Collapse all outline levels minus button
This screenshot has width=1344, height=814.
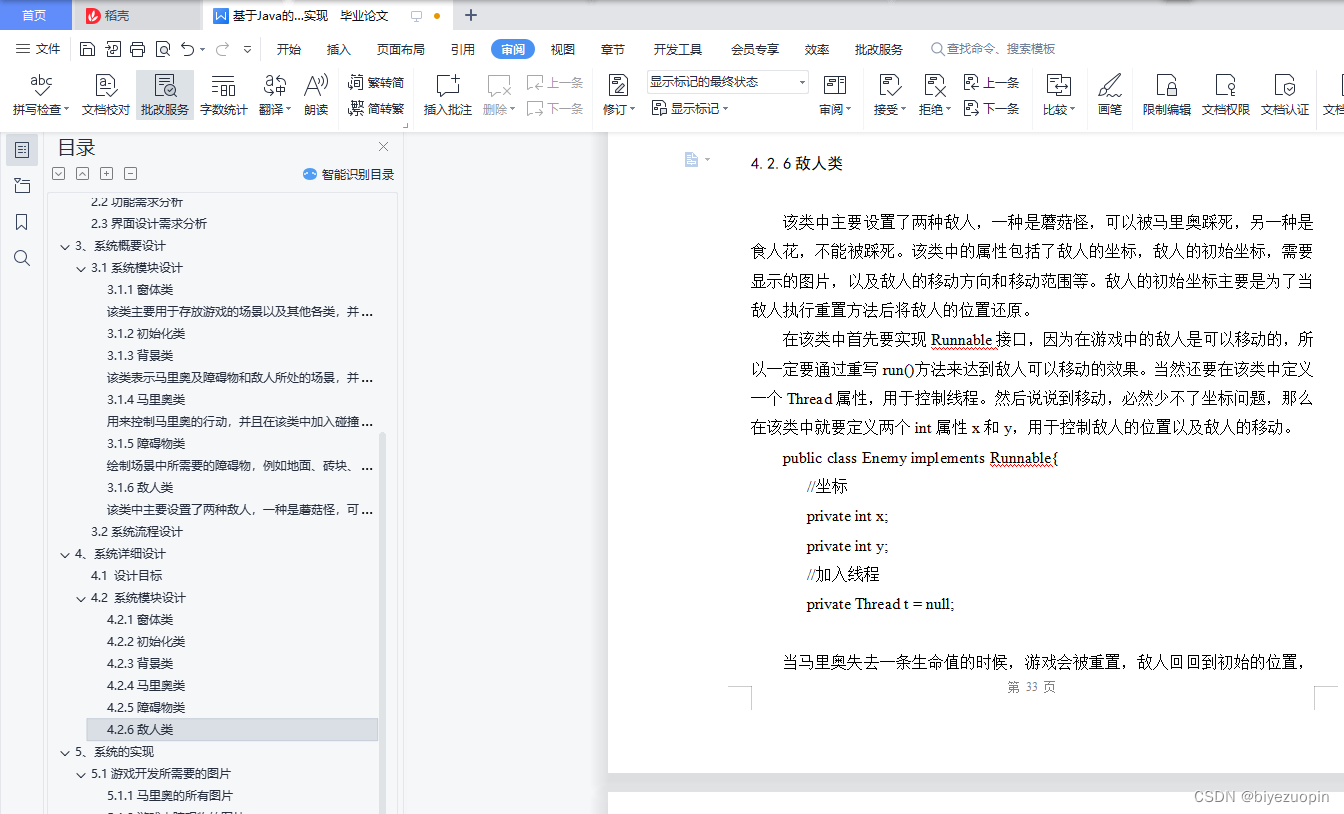pyautogui.click(x=131, y=174)
